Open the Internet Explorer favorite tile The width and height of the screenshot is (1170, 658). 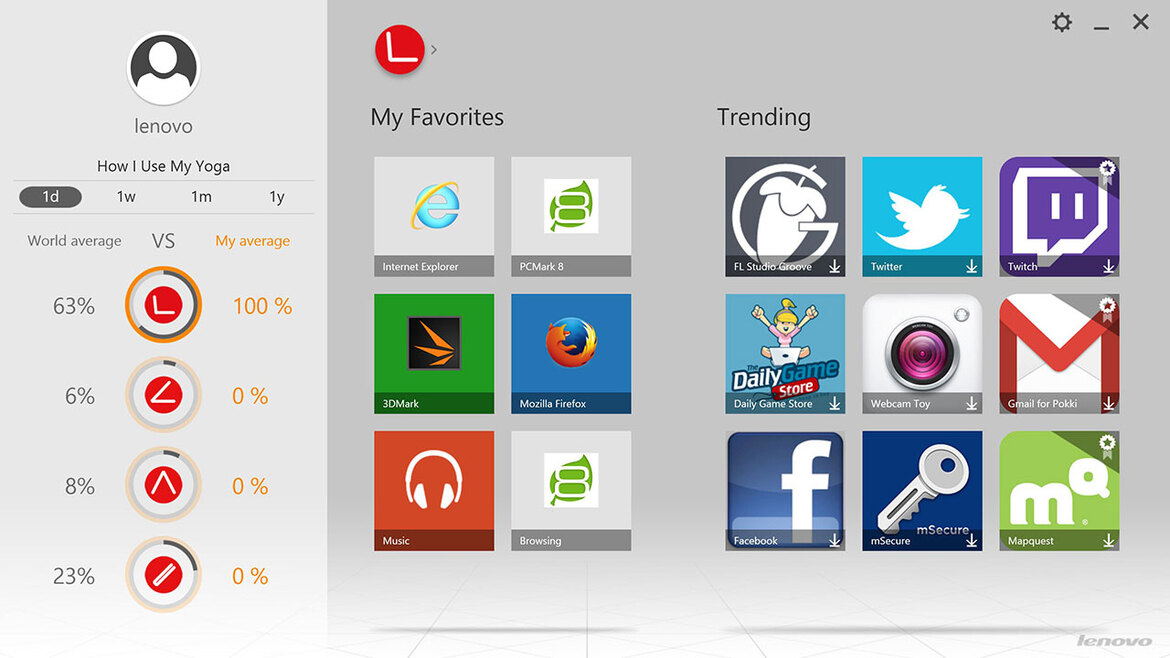point(434,216)
